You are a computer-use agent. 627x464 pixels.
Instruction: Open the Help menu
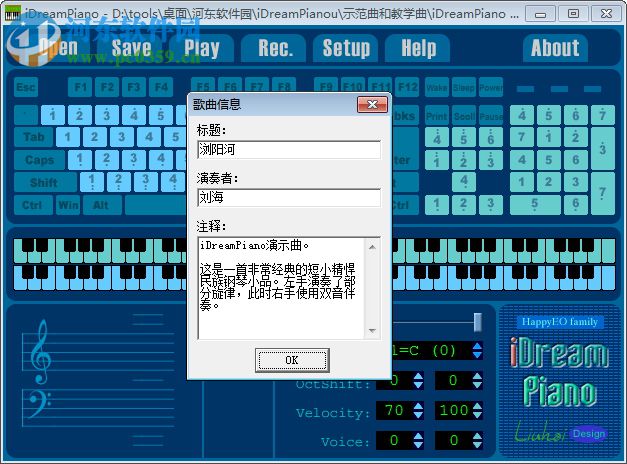point(418,48)
